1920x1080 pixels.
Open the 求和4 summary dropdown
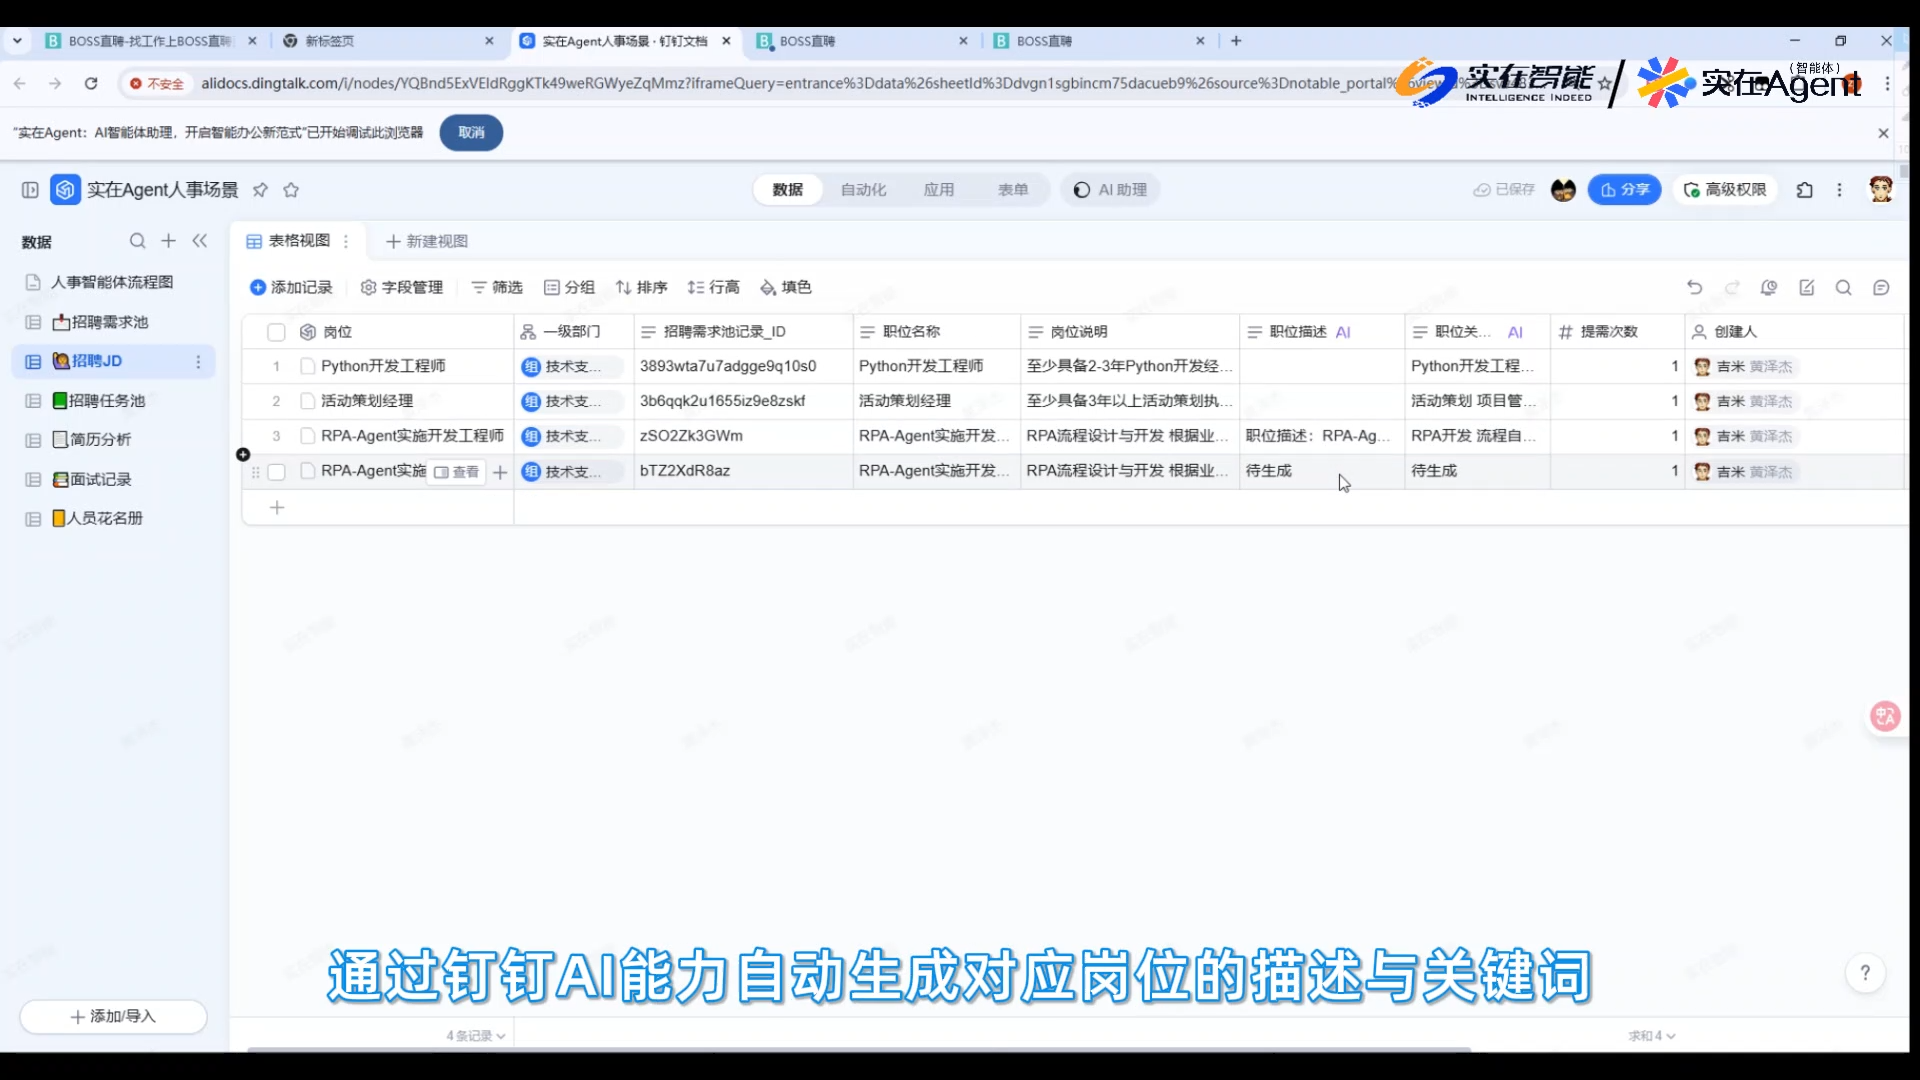[x=1651, y=1036]
